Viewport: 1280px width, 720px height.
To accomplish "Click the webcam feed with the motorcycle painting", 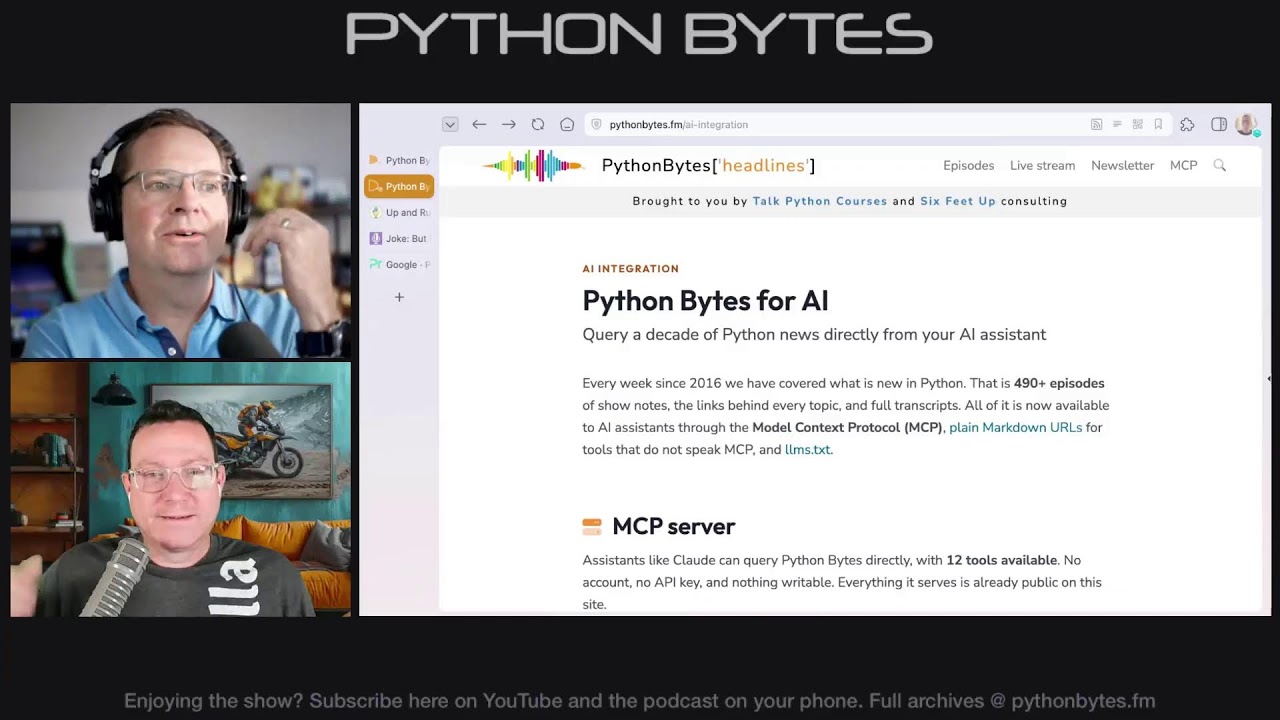I will coord(180,489).
